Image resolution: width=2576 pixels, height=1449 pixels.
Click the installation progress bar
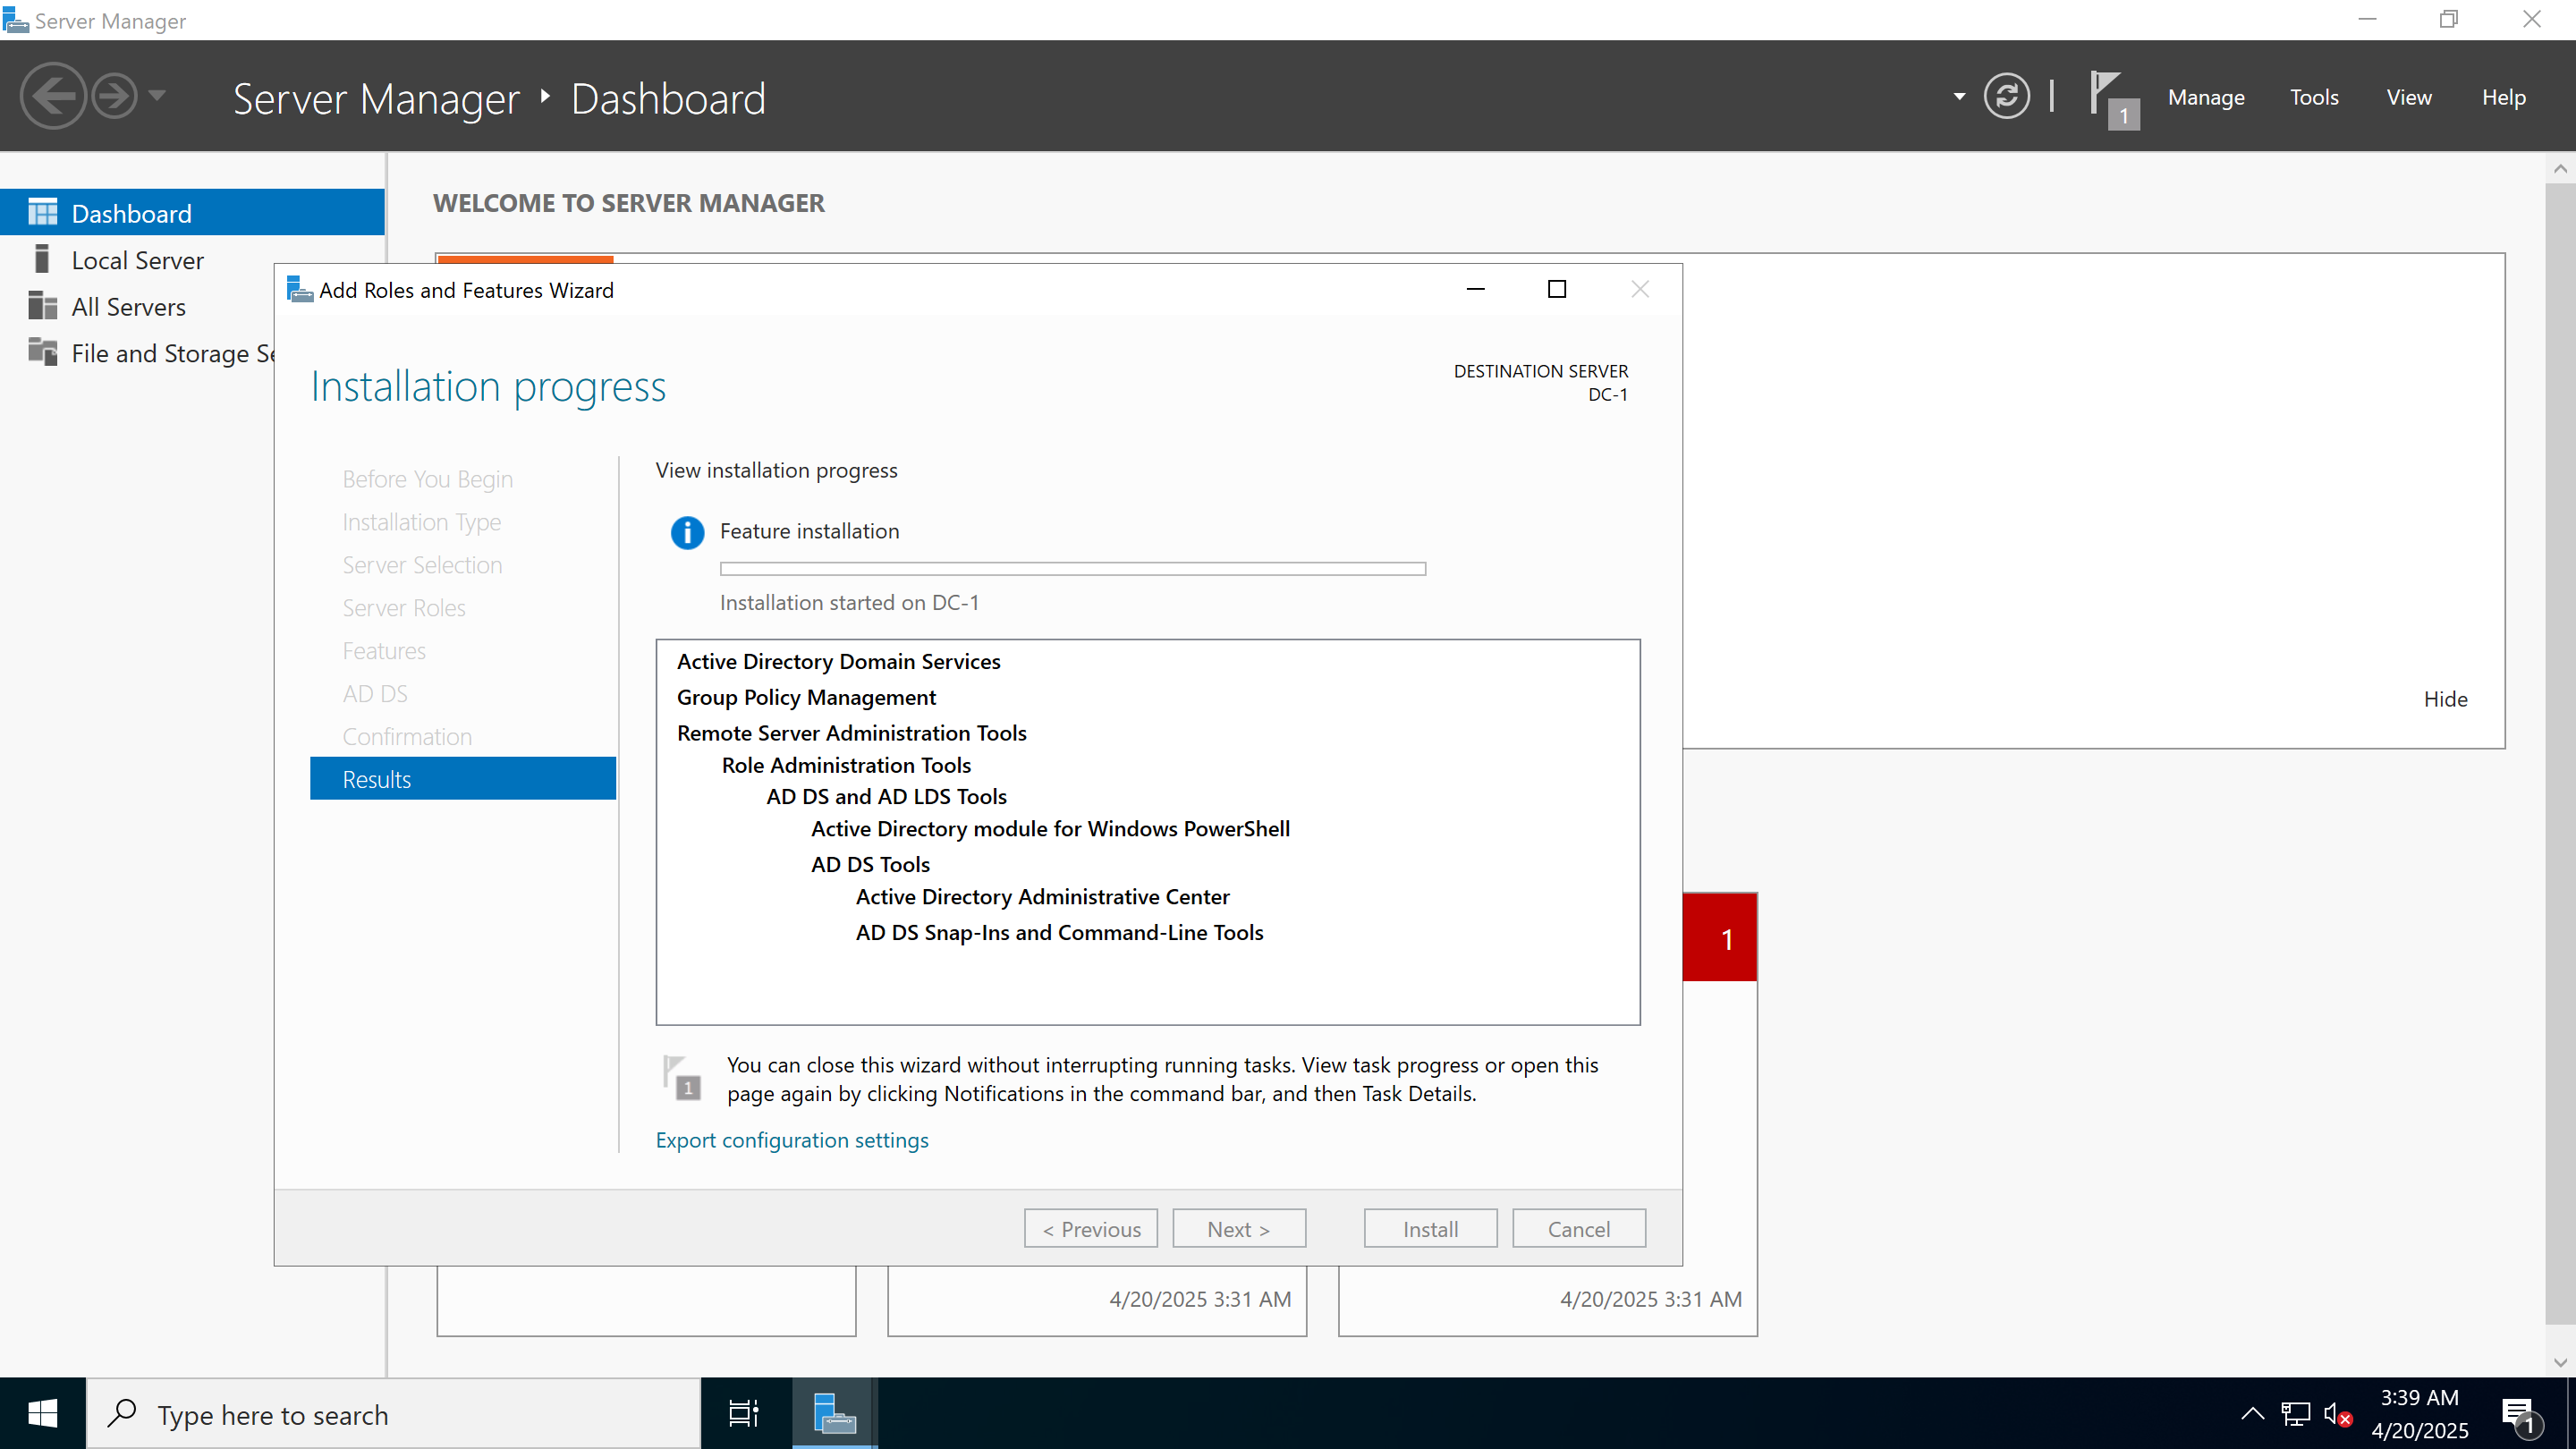tap(1072, 568)
